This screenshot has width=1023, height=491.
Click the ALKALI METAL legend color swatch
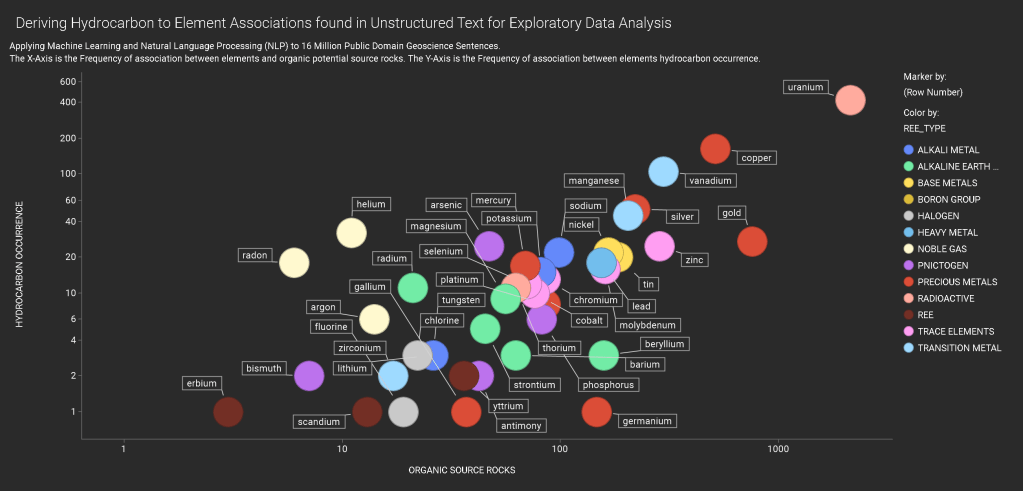908,150
